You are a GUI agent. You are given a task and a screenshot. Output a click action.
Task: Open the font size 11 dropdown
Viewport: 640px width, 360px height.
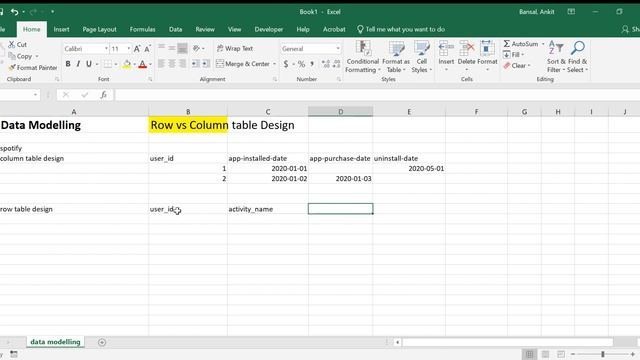click(129, 49)
